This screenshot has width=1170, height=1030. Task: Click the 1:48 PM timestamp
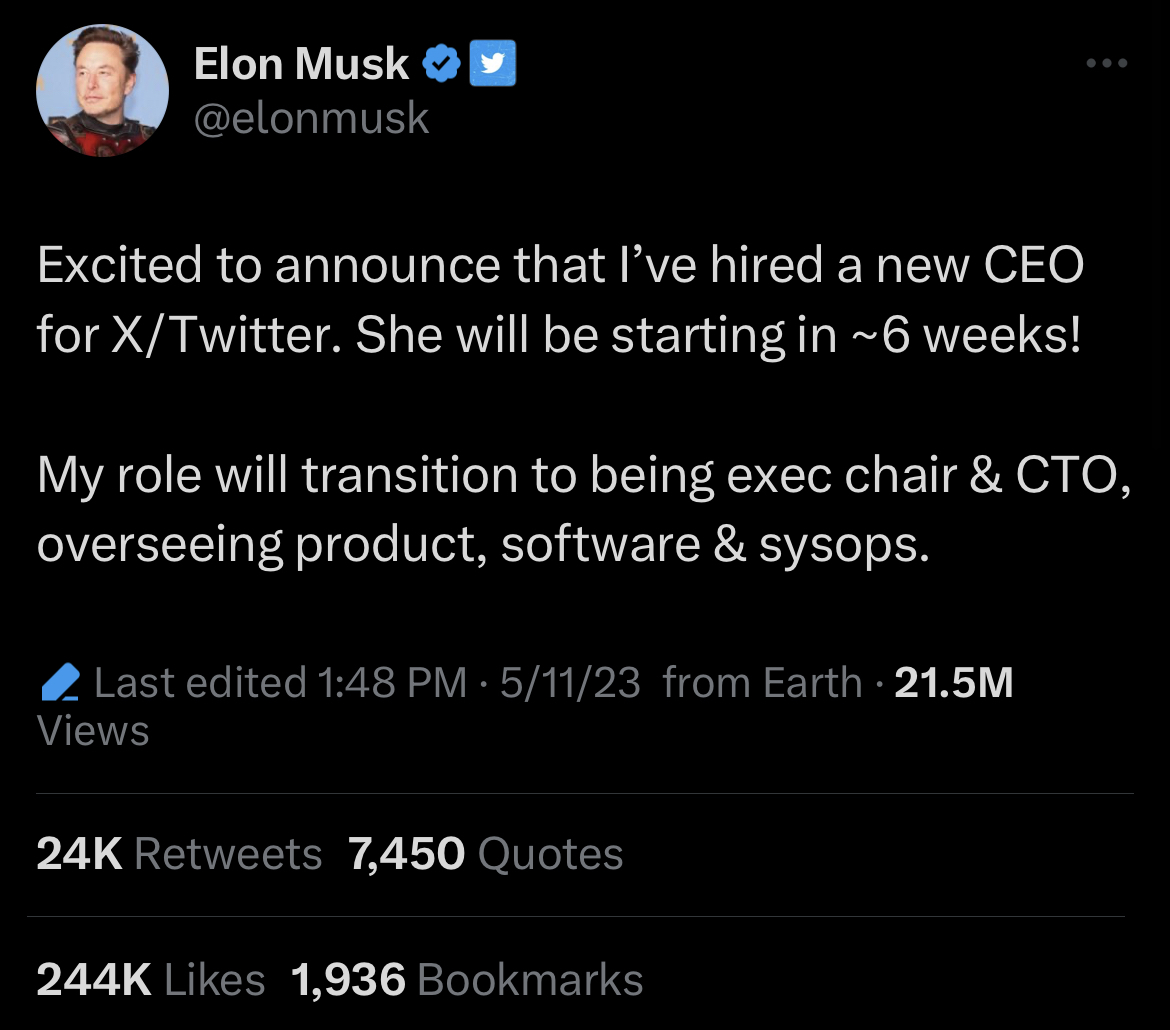[391, 683]
